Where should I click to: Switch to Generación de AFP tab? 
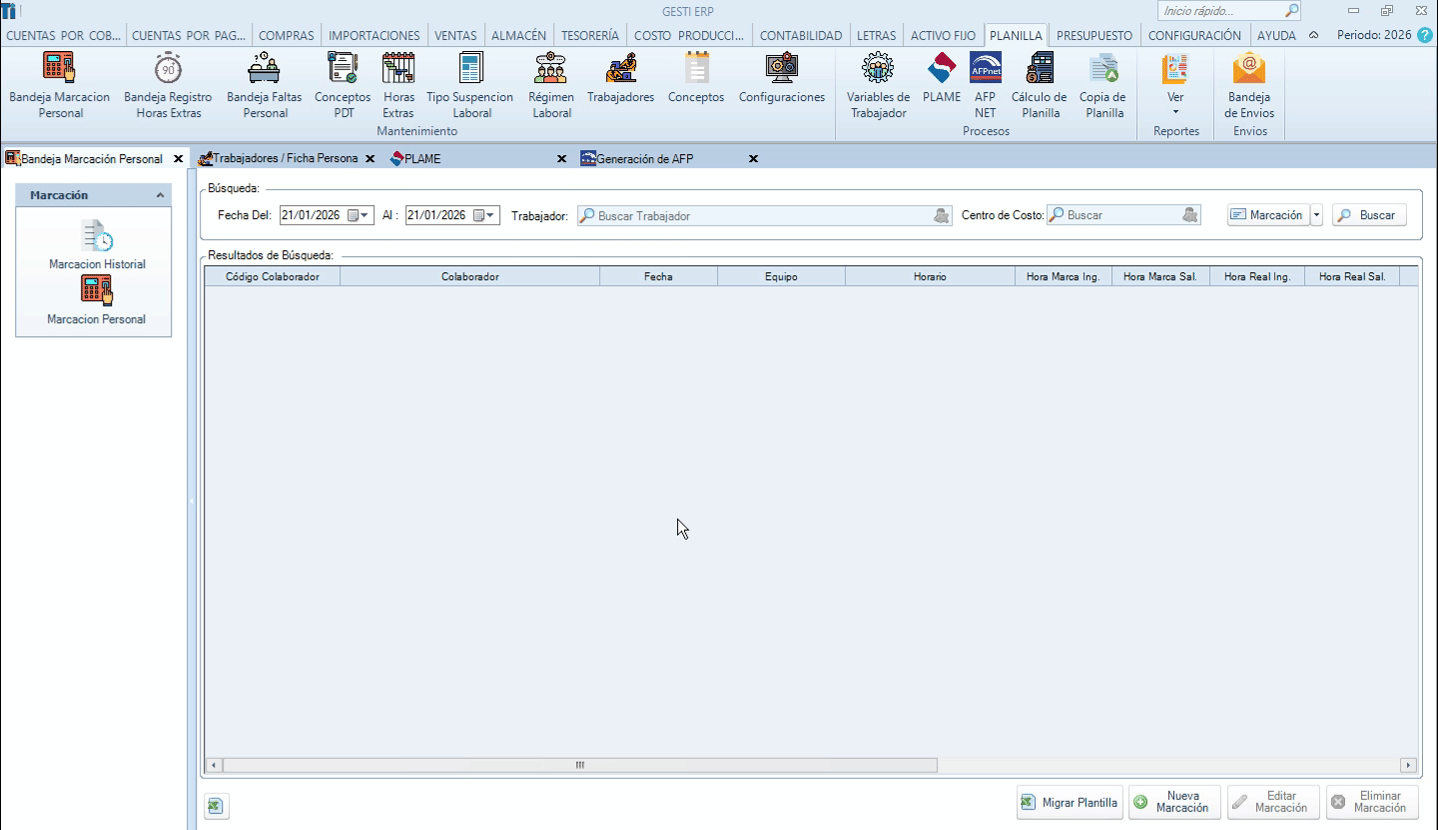[x=644, y=159]
